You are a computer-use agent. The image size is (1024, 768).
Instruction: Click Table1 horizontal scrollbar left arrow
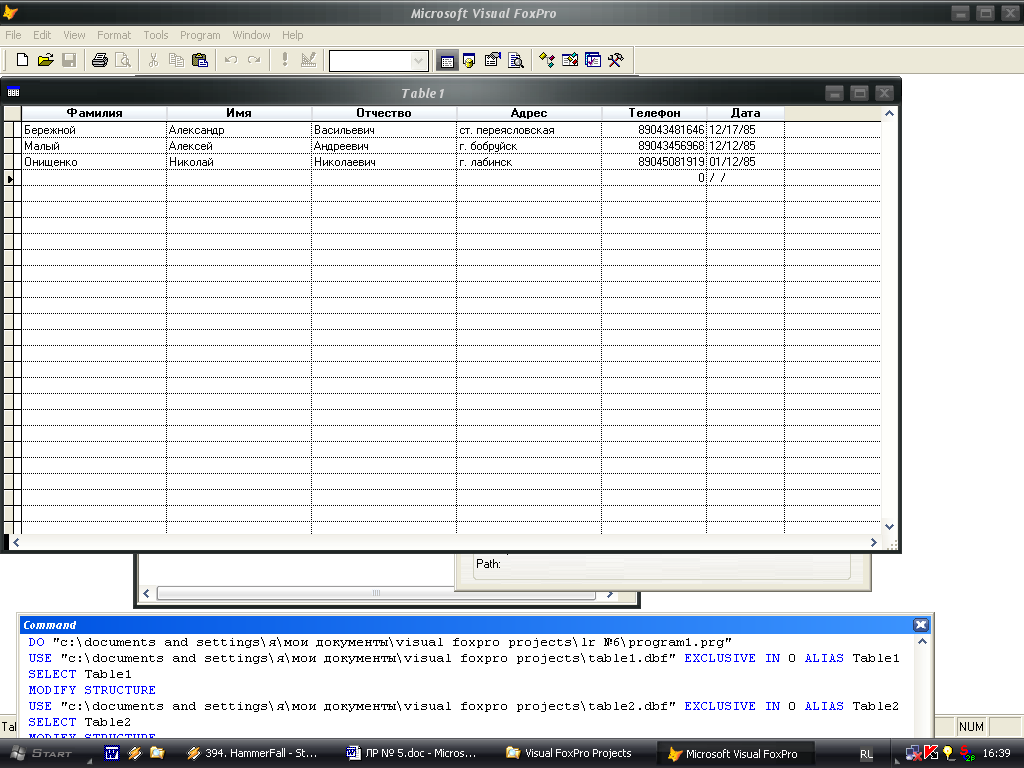16,542
